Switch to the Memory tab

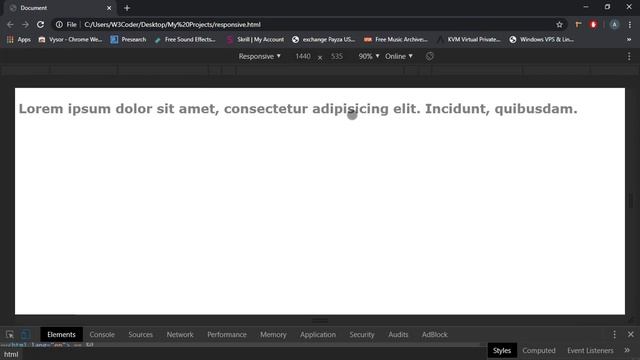[x=273, y=334]
